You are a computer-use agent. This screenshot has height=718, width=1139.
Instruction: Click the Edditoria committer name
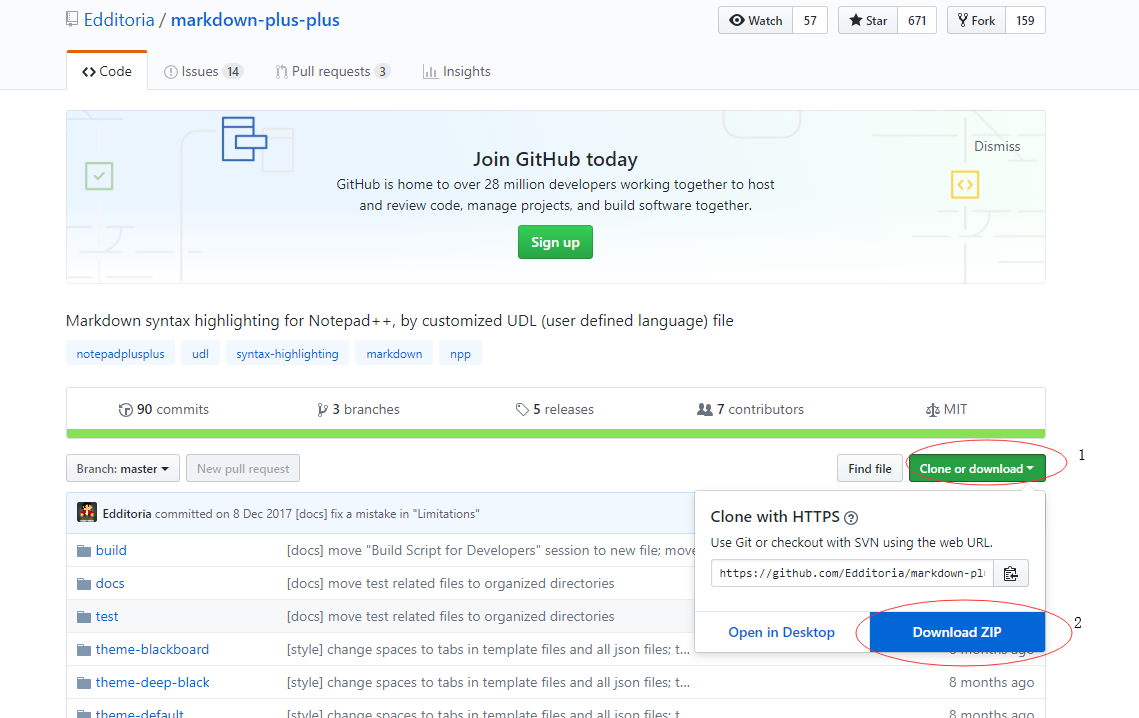[127, 514]
